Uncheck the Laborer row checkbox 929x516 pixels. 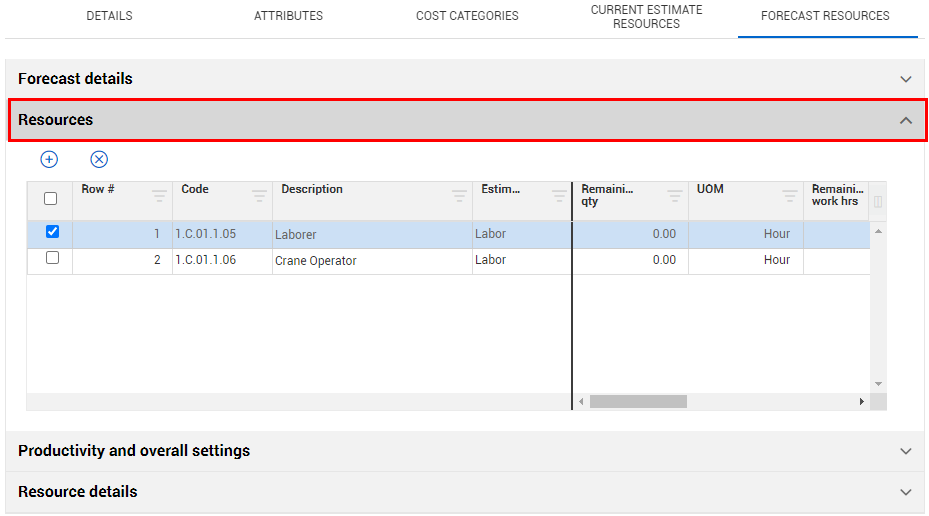coord(53,232)
